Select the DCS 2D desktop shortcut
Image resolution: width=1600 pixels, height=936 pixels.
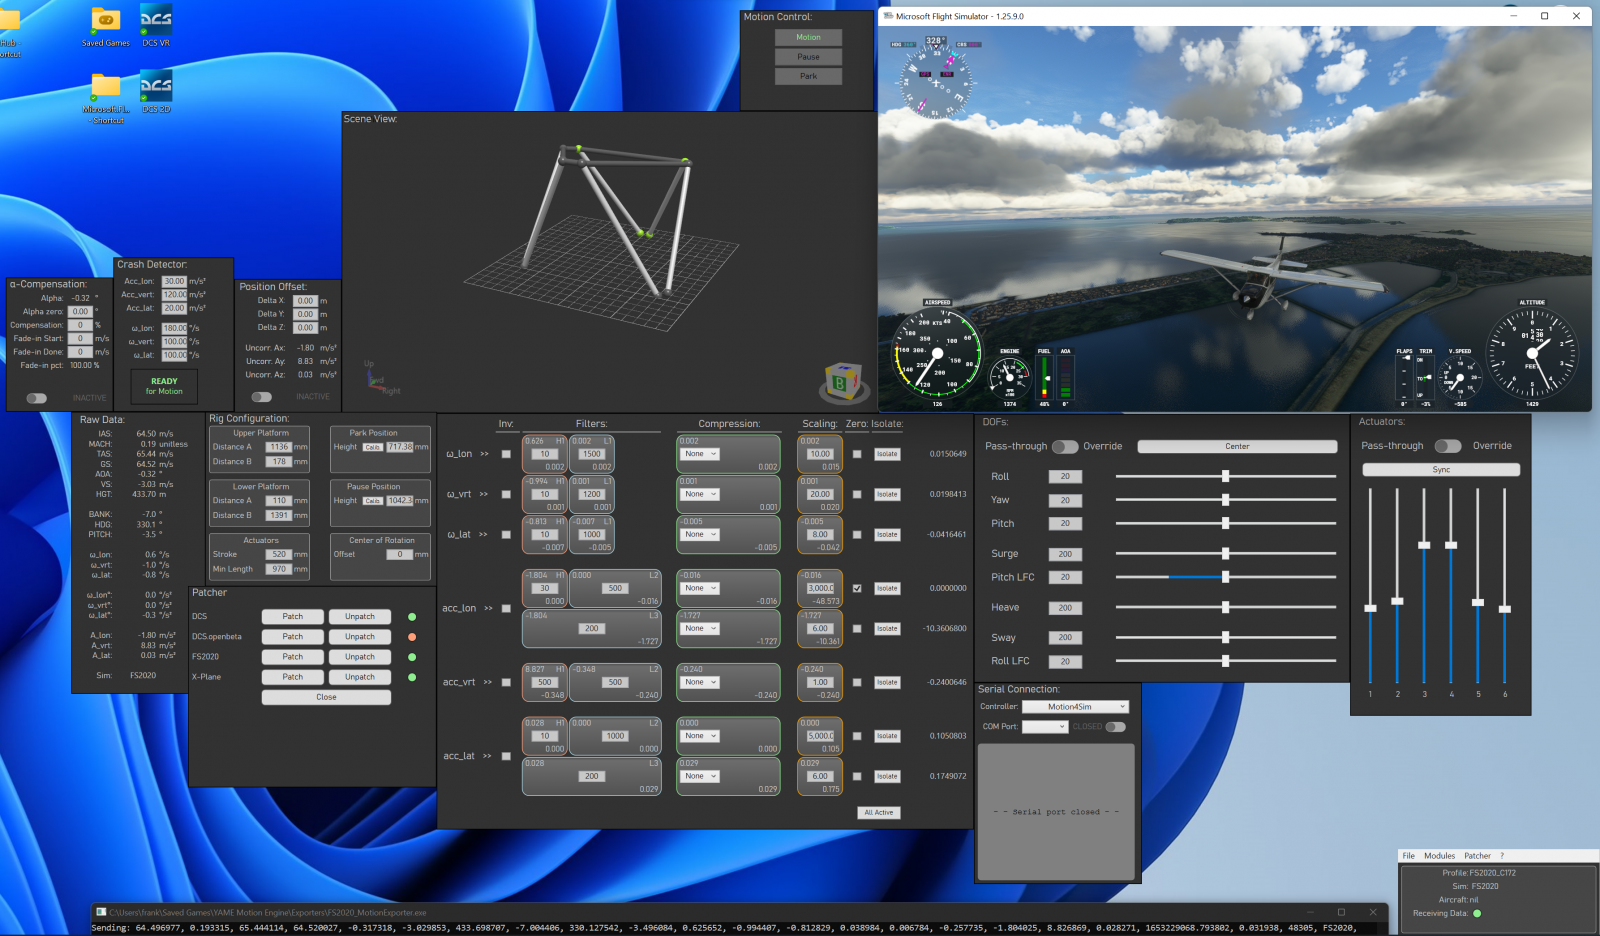pyautogui.click(x=156, y=86)
